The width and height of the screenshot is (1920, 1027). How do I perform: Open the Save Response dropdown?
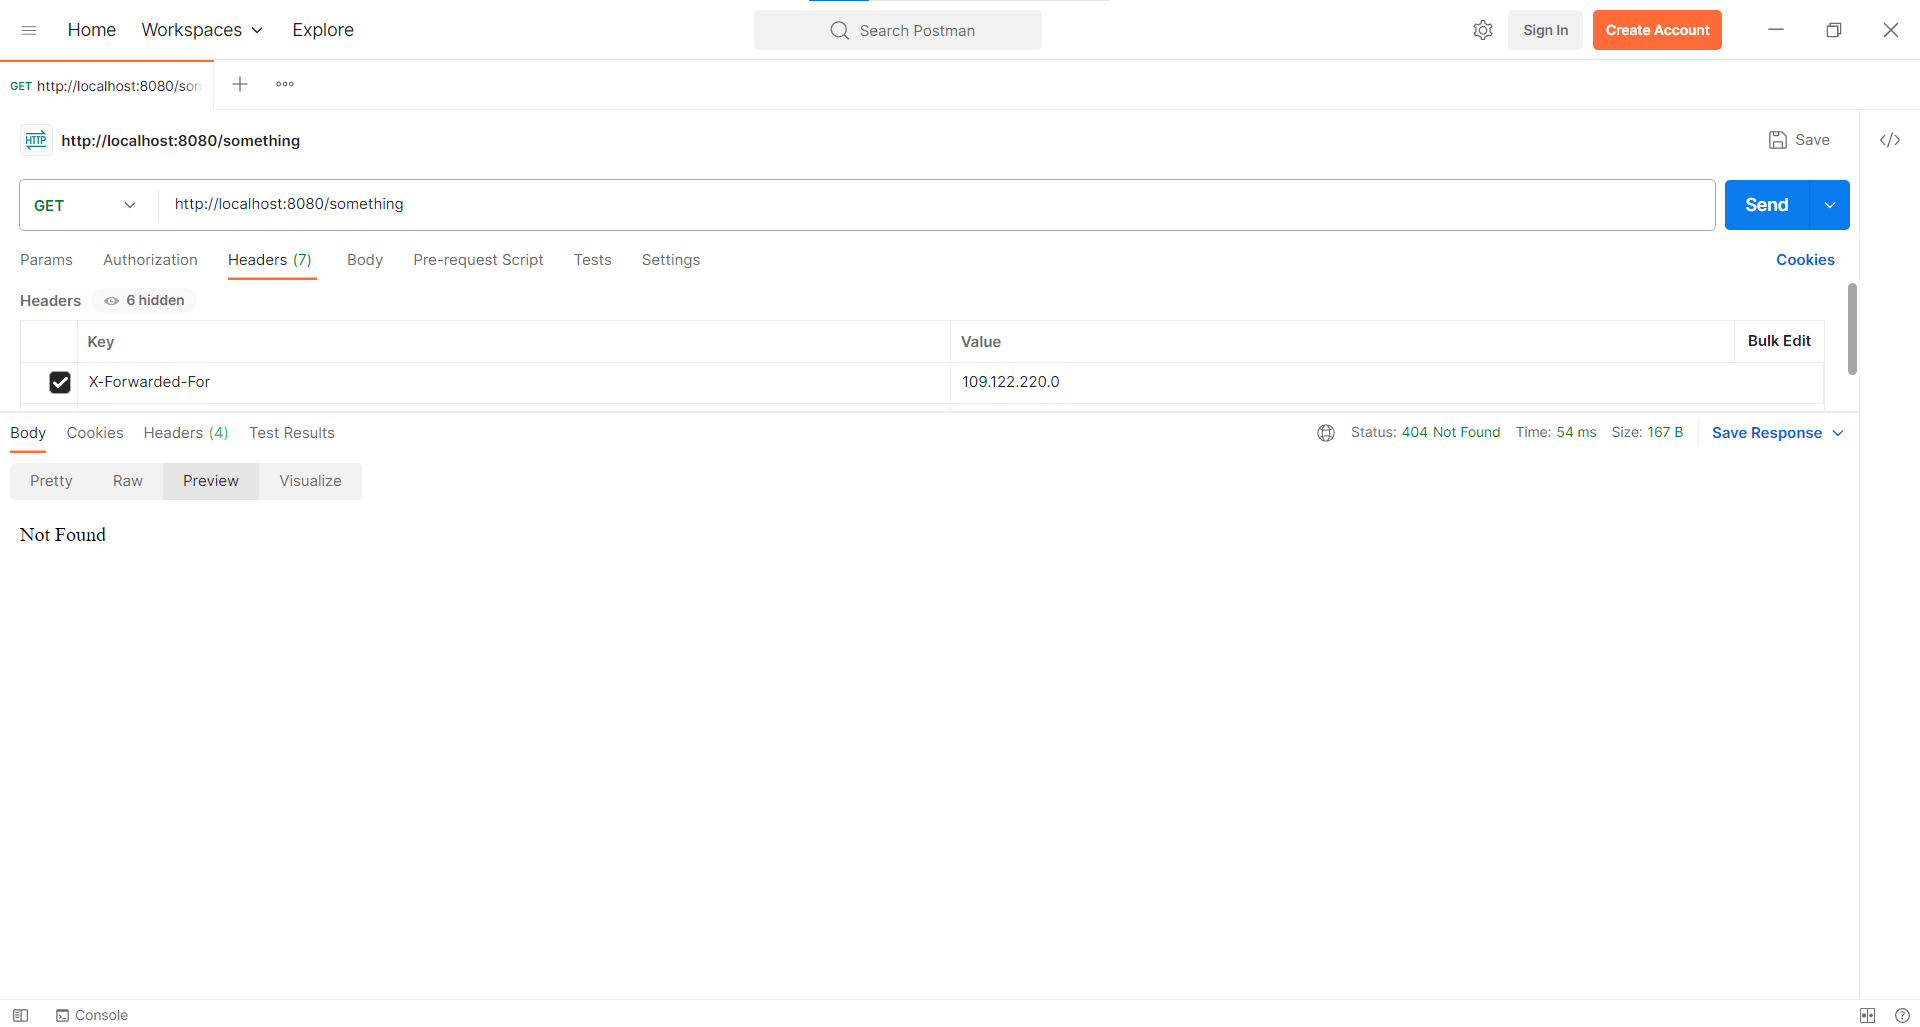click(x=1778, y=433)
